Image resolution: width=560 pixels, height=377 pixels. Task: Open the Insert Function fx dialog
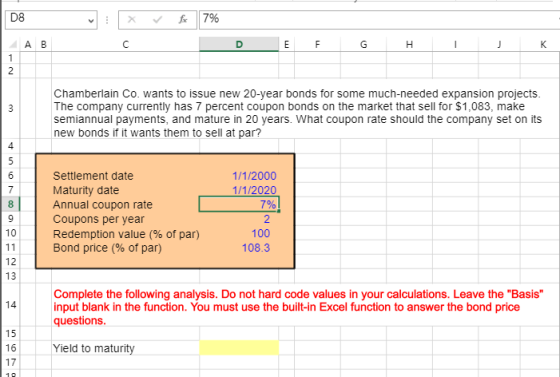click(183, 19)
